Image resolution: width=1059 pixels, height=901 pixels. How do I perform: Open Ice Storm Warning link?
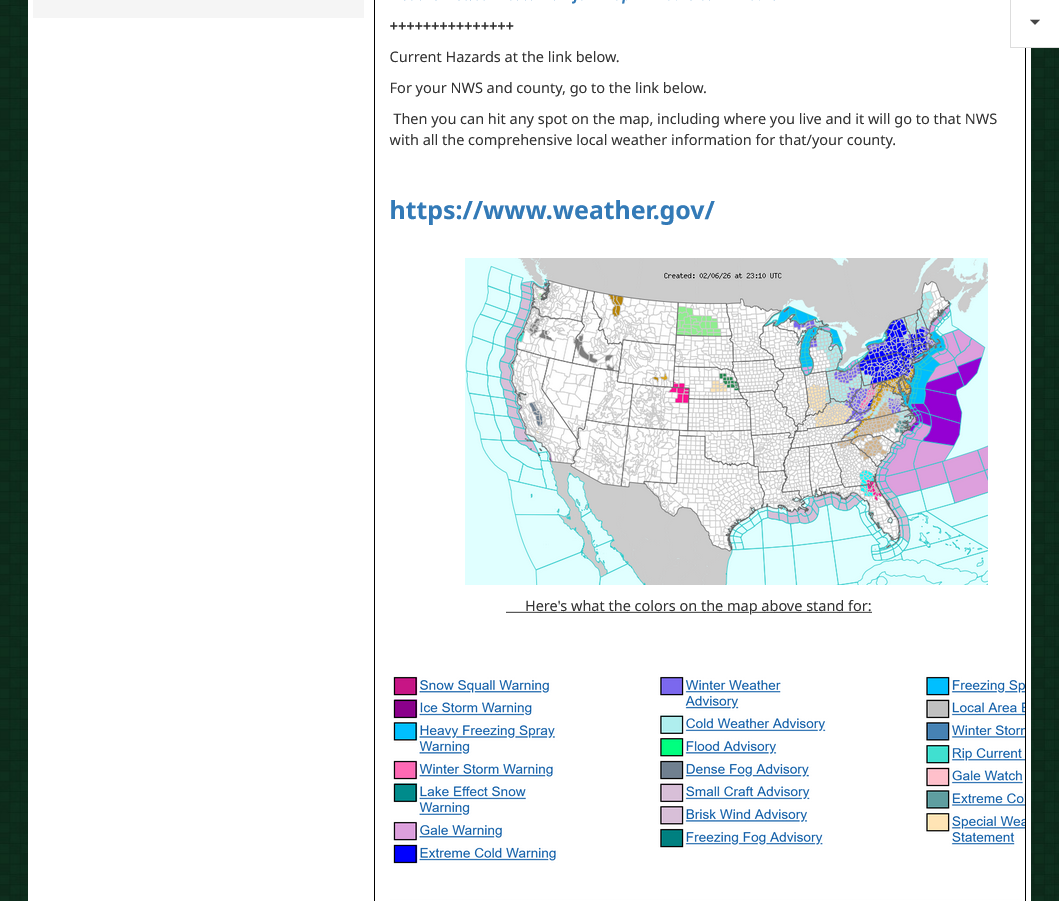click(x=475, y=707)
